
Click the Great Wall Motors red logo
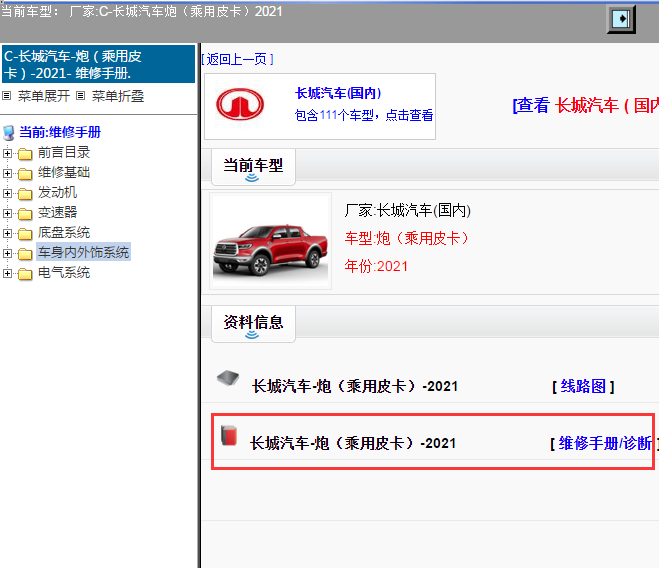pyautogui.click(x=240, y=104)
